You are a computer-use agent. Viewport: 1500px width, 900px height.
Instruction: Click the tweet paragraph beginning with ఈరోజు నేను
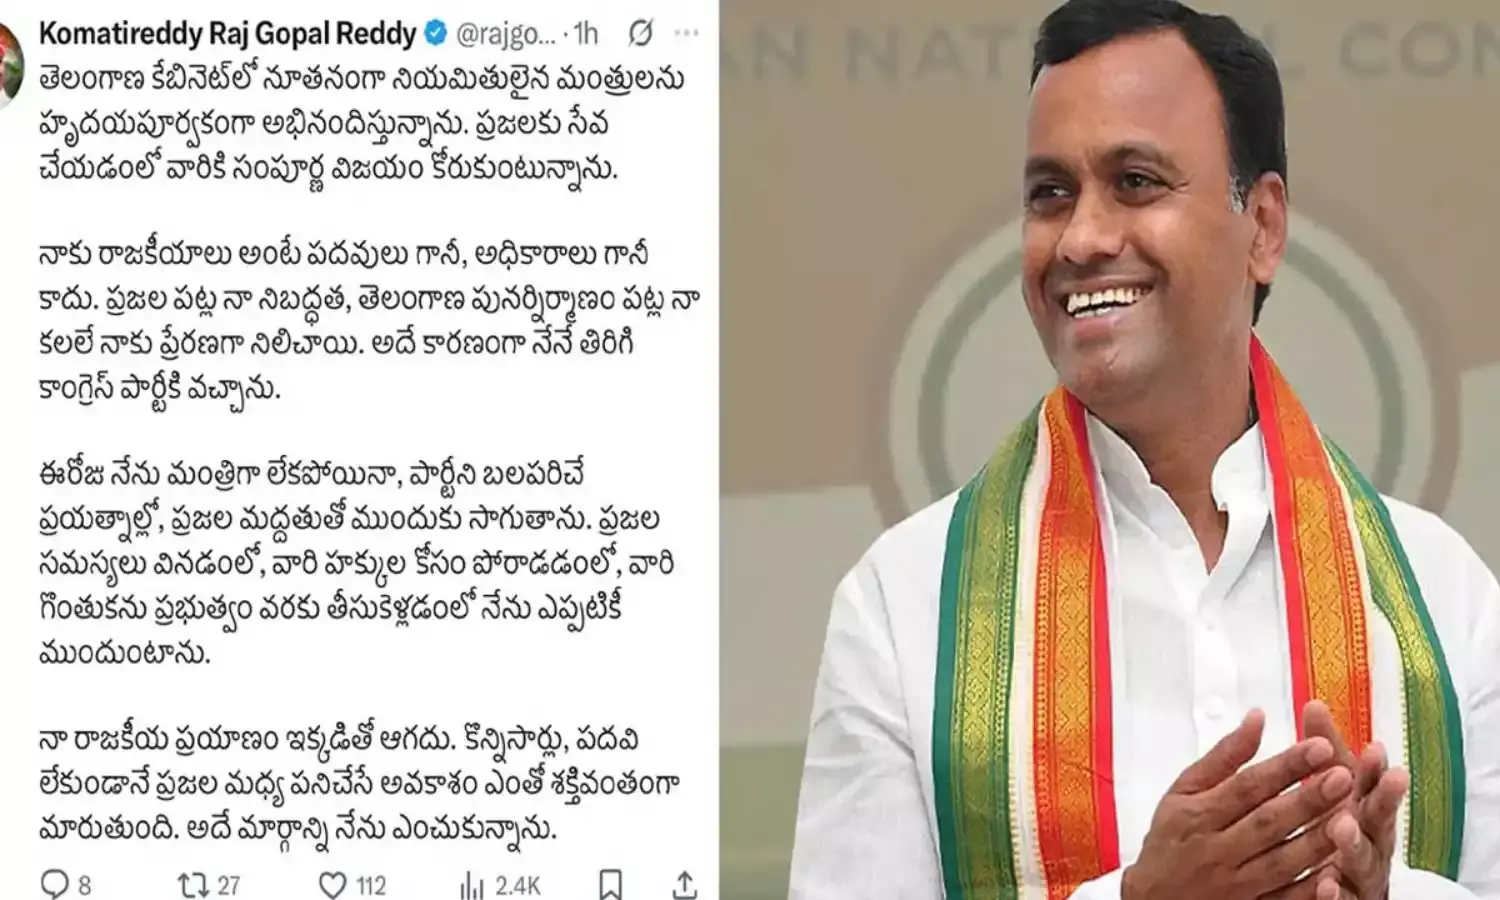(x=356, y=564)
